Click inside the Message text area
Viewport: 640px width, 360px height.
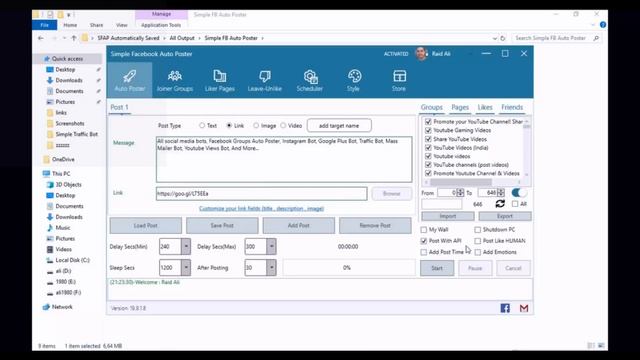(x=284, y=159)
